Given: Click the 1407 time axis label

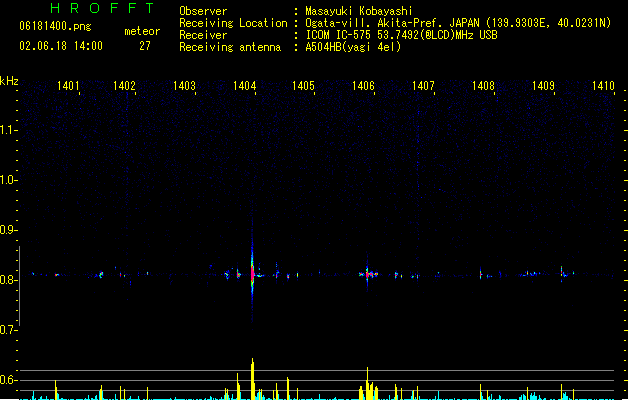Looking at the screenshot, I should tap(423, 85).
